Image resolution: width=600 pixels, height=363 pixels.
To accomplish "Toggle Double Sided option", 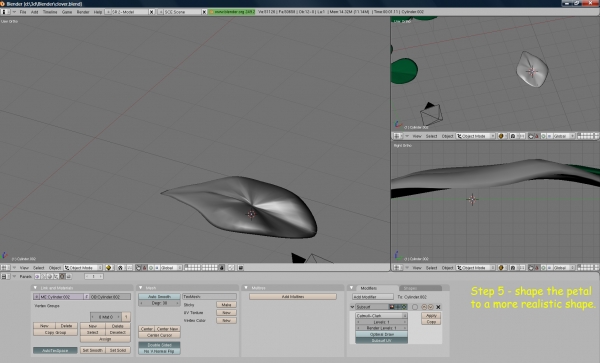I will point(159,345).
